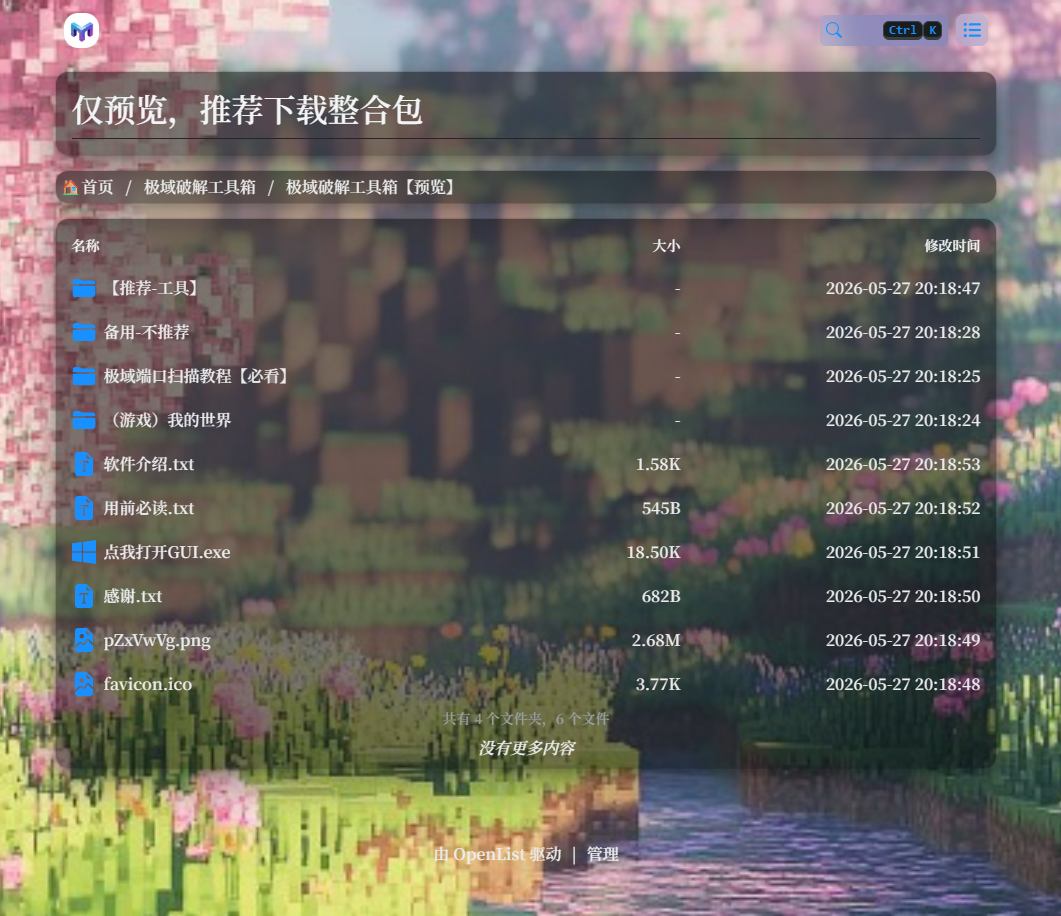Sort by 名称 column header
Screen dimensions: 1061x916
[86, 246]
